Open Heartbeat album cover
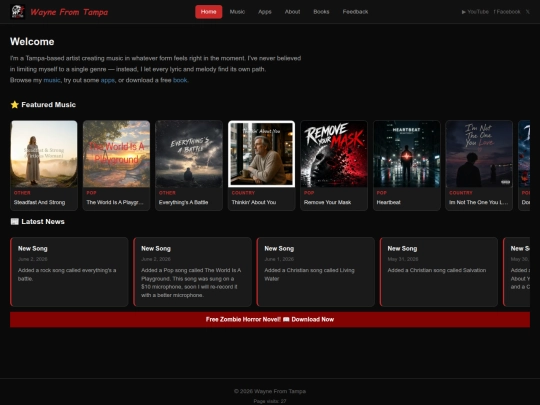 [x=407, y=154]
